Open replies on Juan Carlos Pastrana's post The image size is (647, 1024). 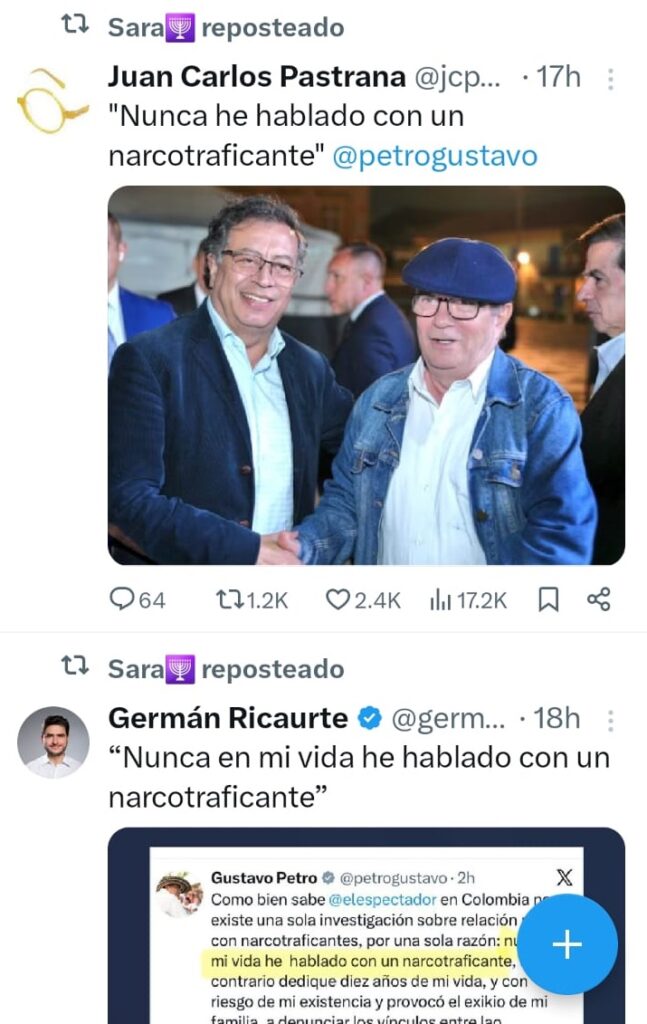137,599
